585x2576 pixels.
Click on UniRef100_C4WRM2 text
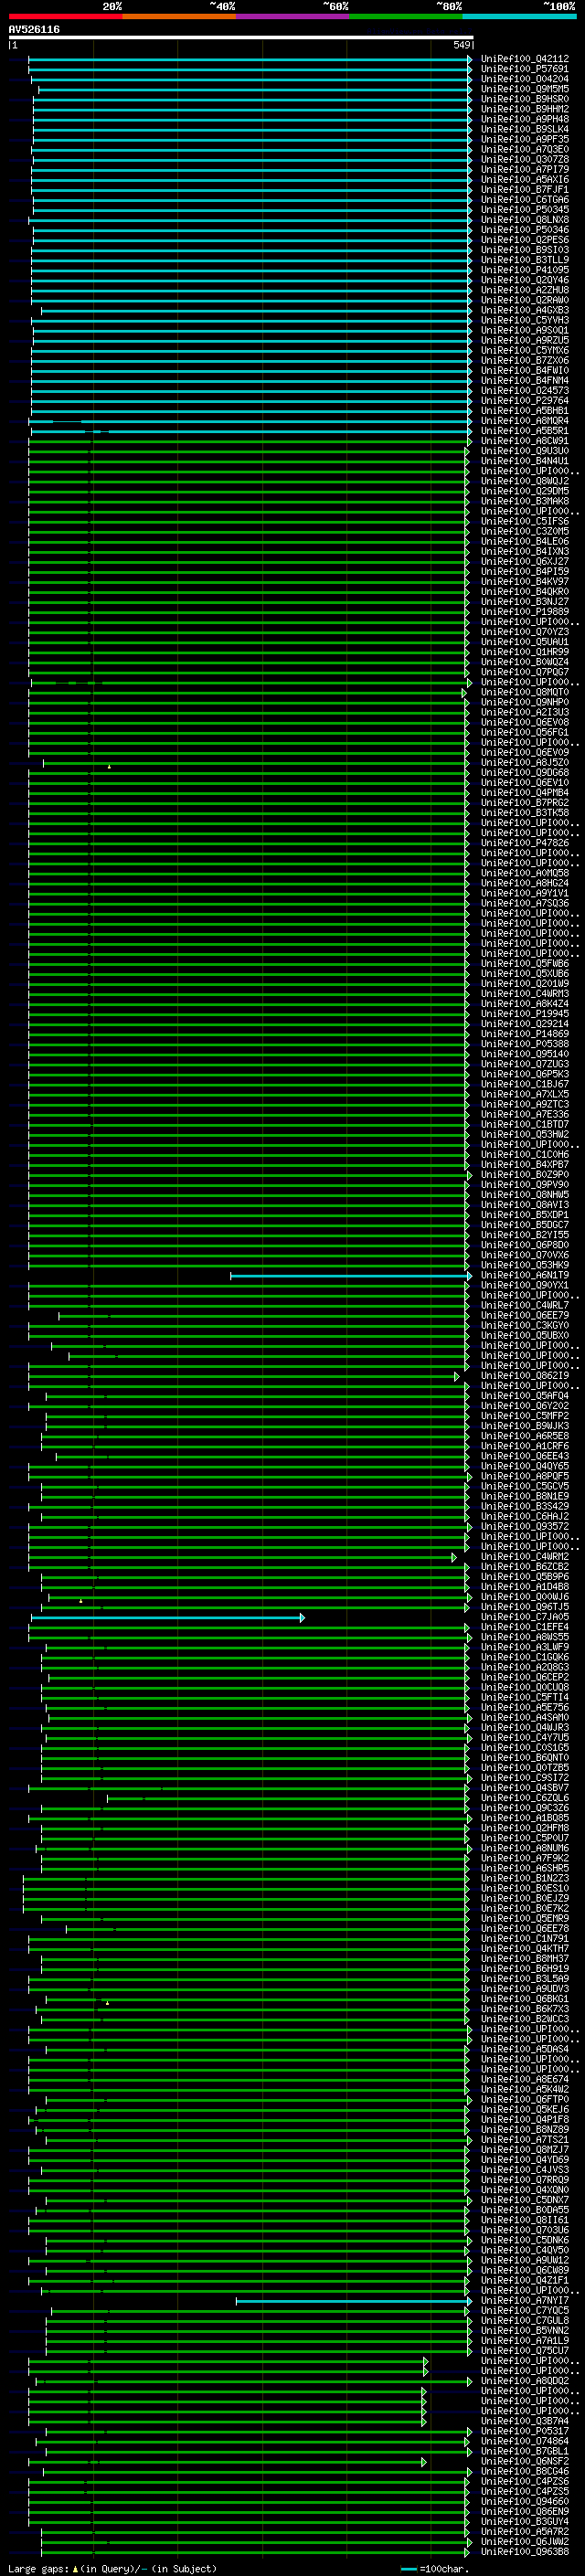pos(524,1557)
